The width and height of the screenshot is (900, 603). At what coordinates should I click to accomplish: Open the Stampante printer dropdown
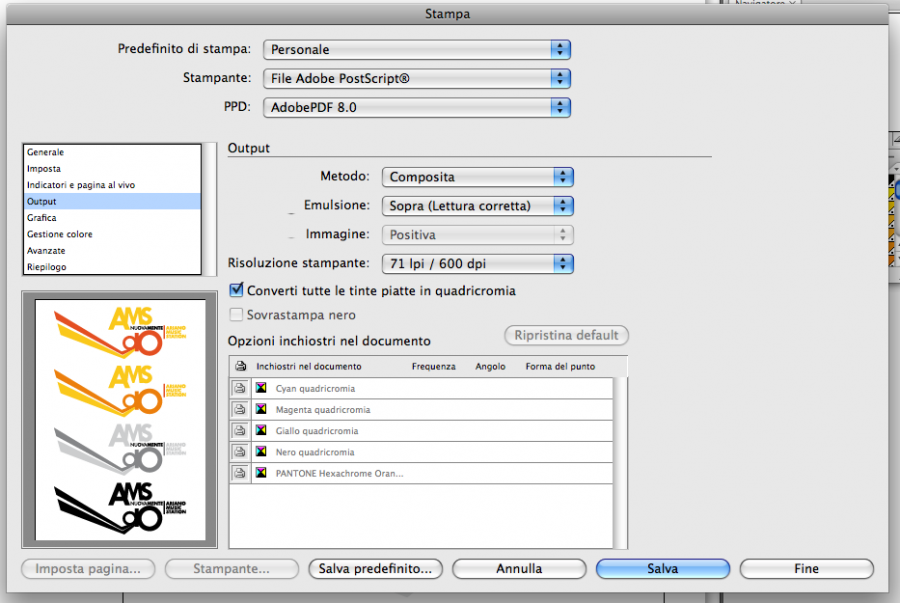tap(417, 78)
